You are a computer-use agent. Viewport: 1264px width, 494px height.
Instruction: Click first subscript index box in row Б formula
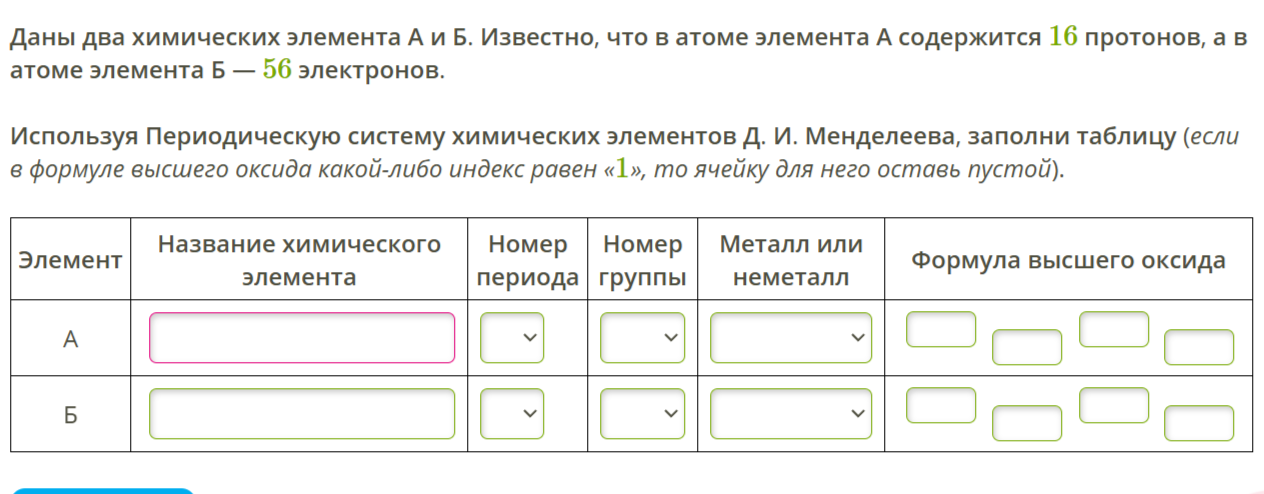[1027, 424]
